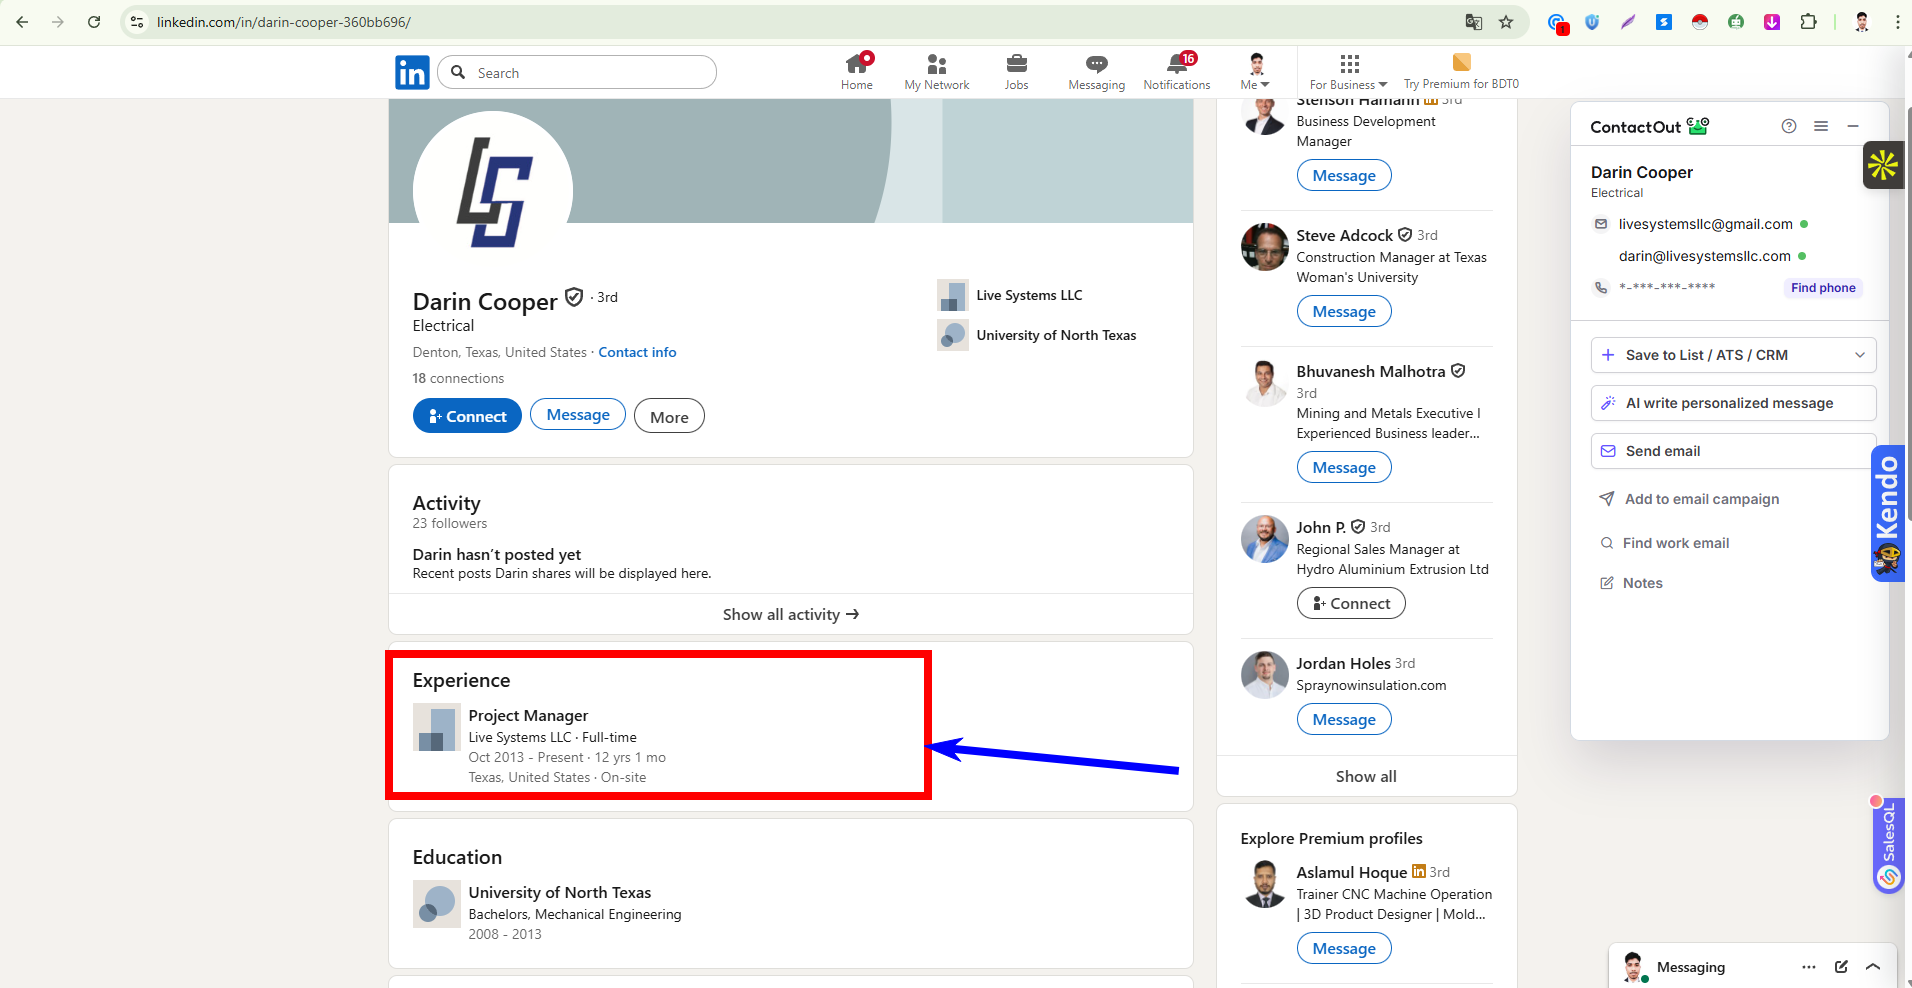This screenshot has width=1912, height=988.
Task: Click Connect with Darin Cooper
Action: click(x=467, y=416)
